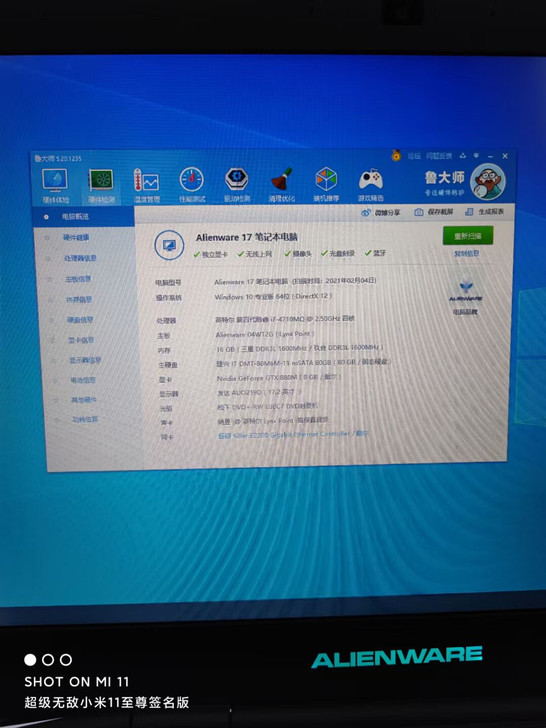Select 硬件健康 in the sidebar

pos(76,238)
